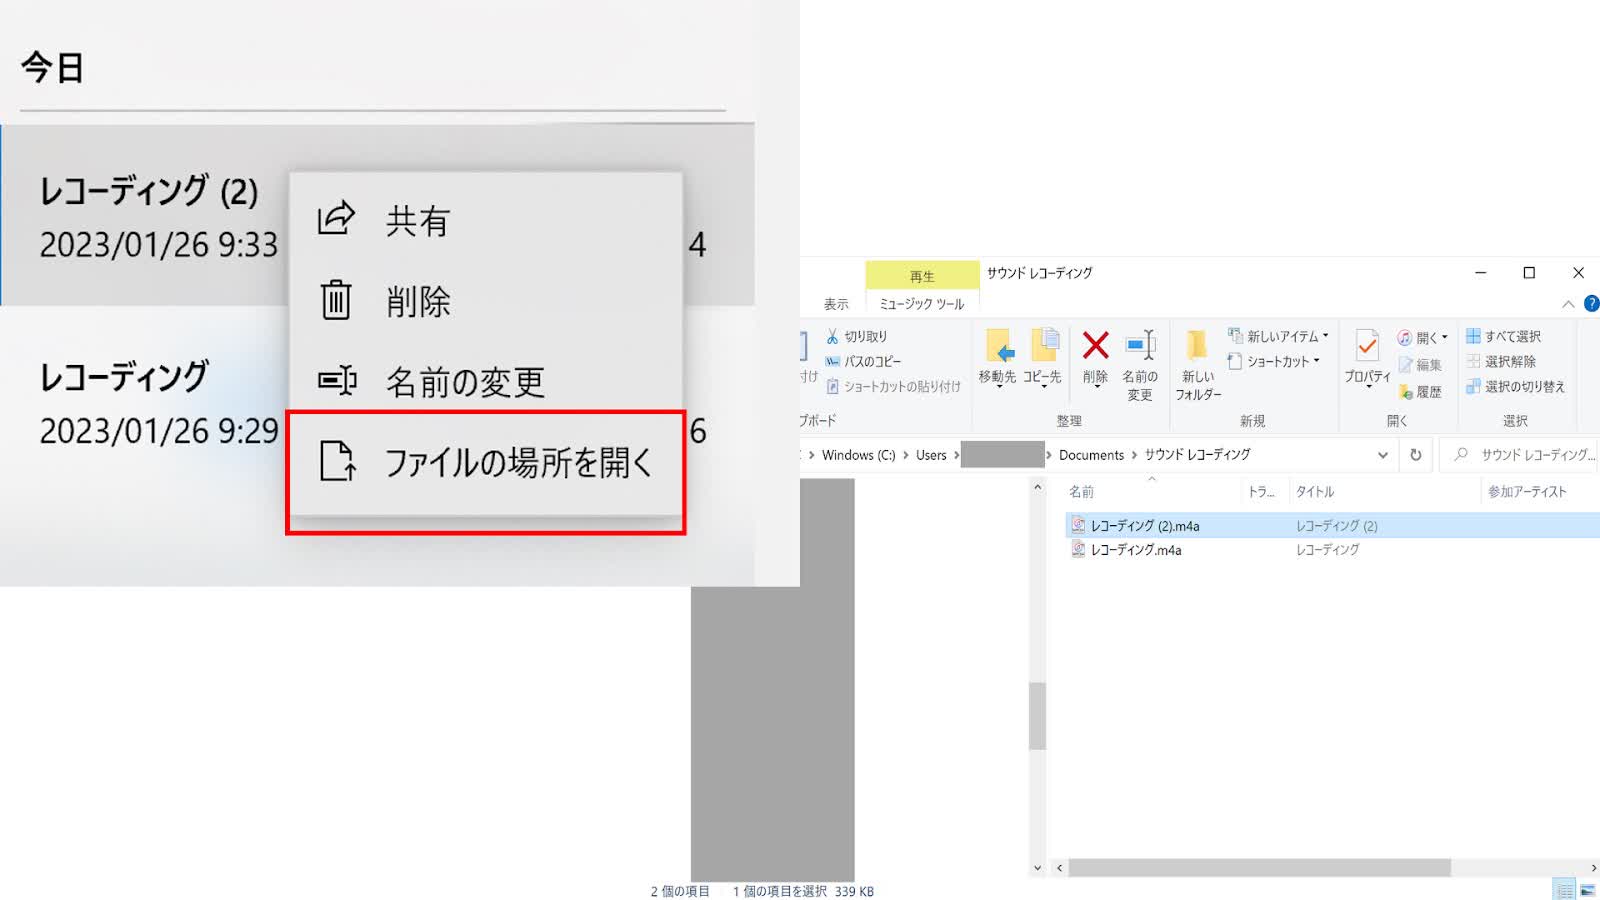The height and width of the screenshot is (900, 1600).
Task: Expand chevron after Users in address path
Action: (956, 455)
